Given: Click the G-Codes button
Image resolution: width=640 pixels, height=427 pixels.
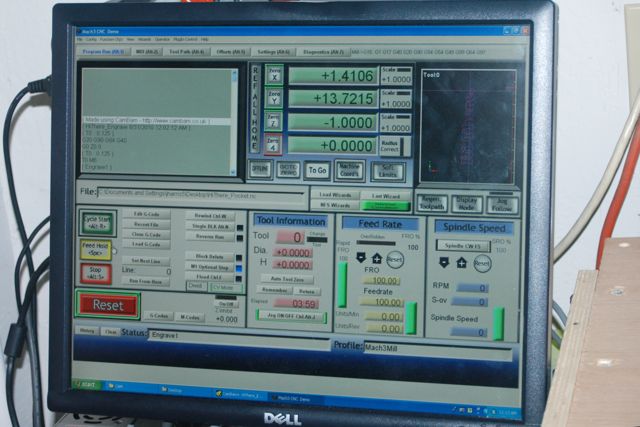Looking at the screenshot, I should click(x=159, y=316).
